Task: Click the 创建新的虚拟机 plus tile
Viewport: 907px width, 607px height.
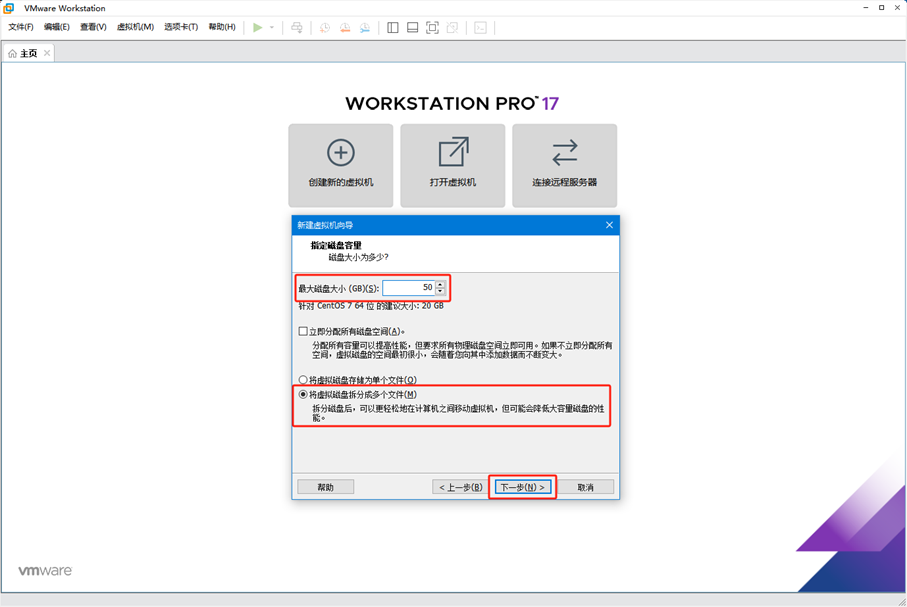Action: point(341,165)
